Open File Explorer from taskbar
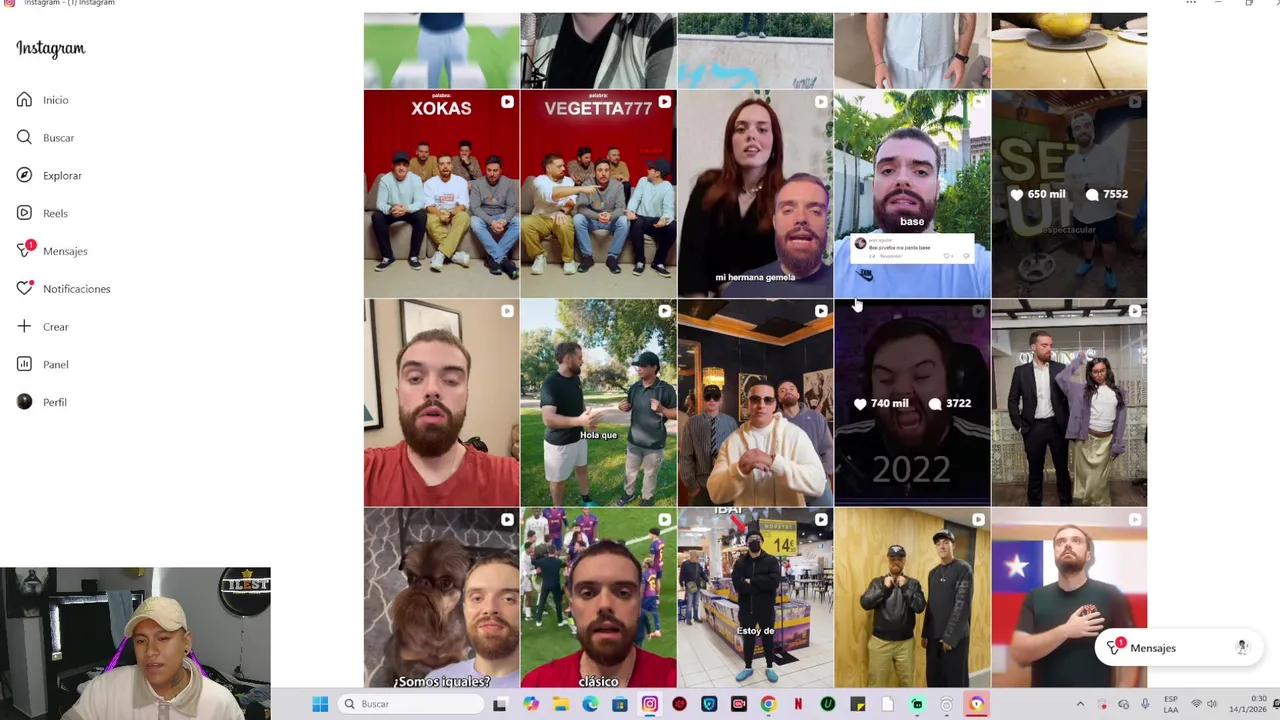This screenshot has height=720, width=1280. (561, 704)
